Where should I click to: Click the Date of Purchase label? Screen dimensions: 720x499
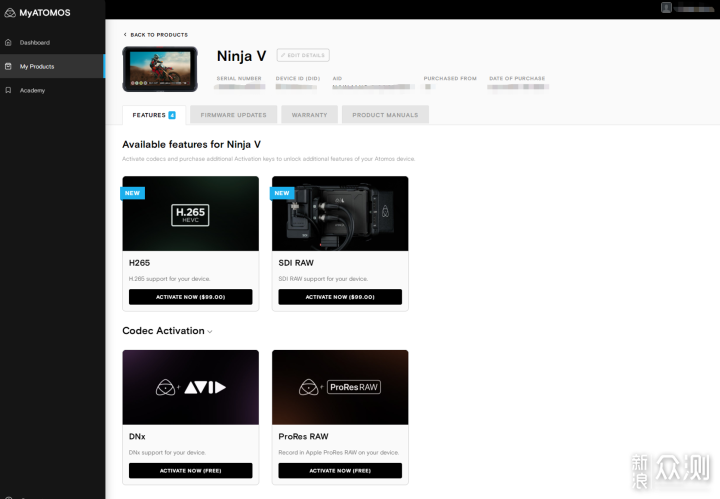click(x=517, y=78)
